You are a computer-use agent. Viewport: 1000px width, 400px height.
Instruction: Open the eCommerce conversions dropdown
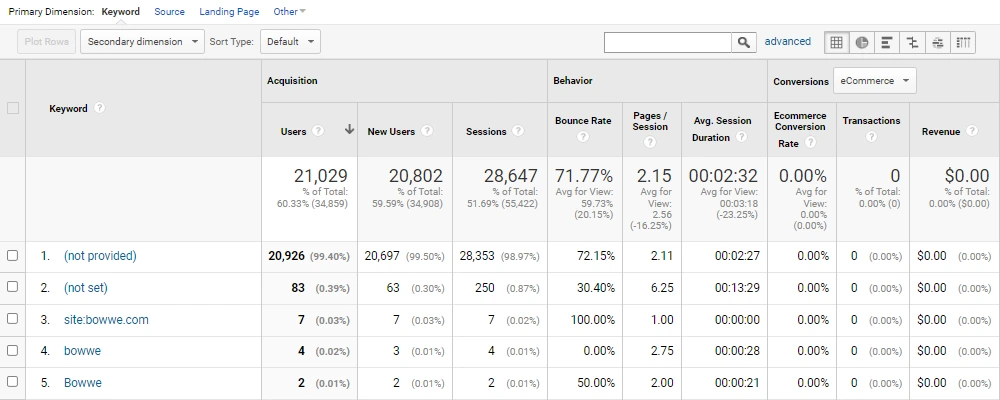874,81
